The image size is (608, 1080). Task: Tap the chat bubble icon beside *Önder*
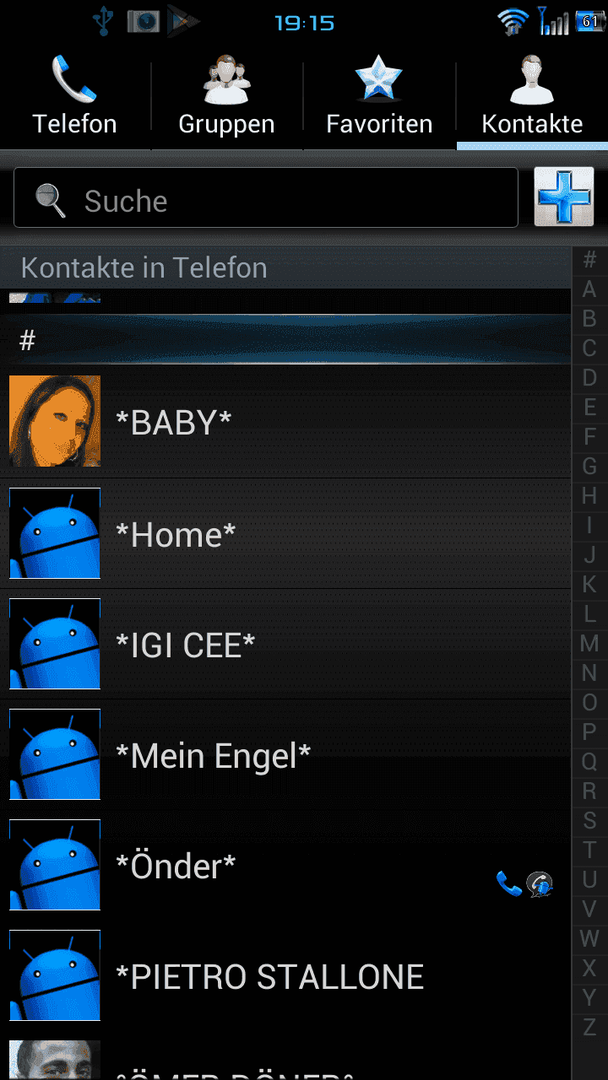541,884
